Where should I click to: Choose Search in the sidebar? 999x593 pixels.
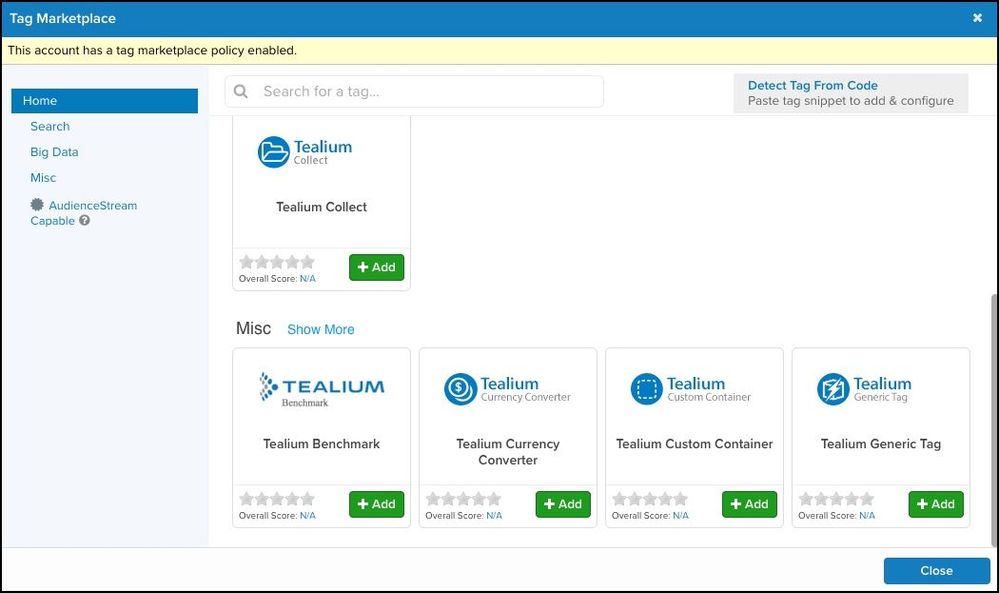click(50, 127)
